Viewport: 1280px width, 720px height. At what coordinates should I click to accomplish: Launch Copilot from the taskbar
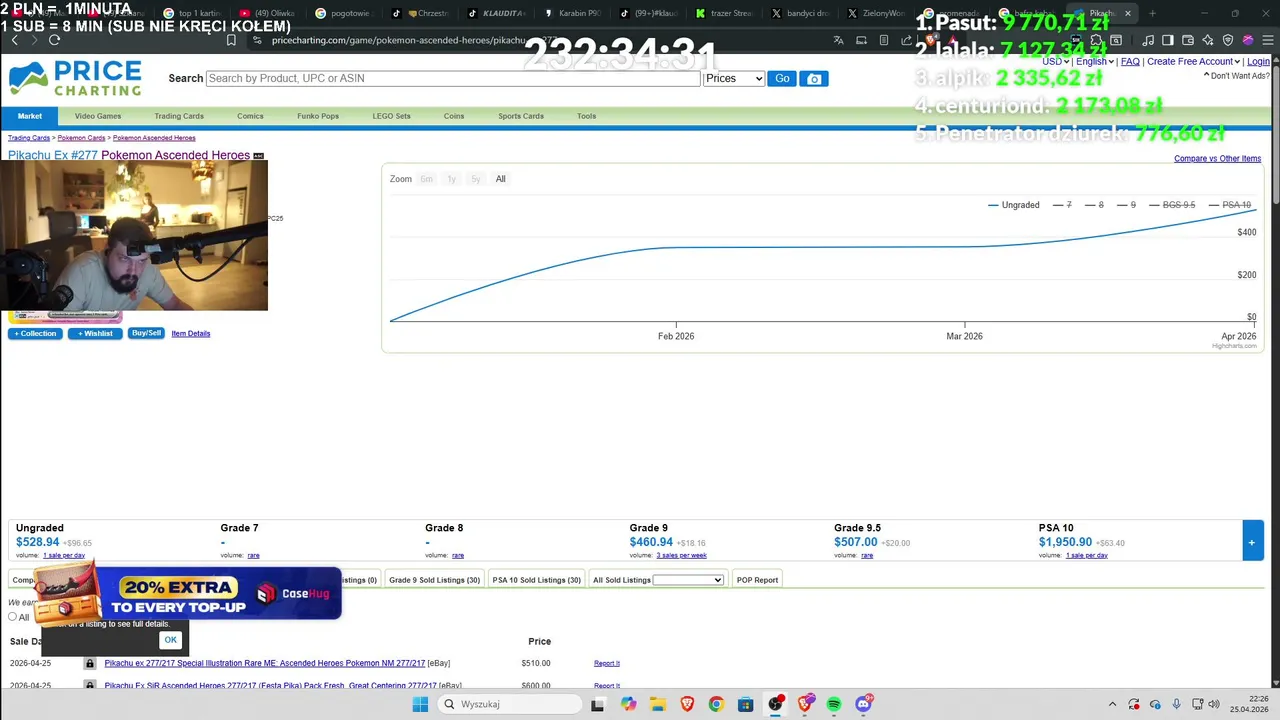(x=628, y=704)
